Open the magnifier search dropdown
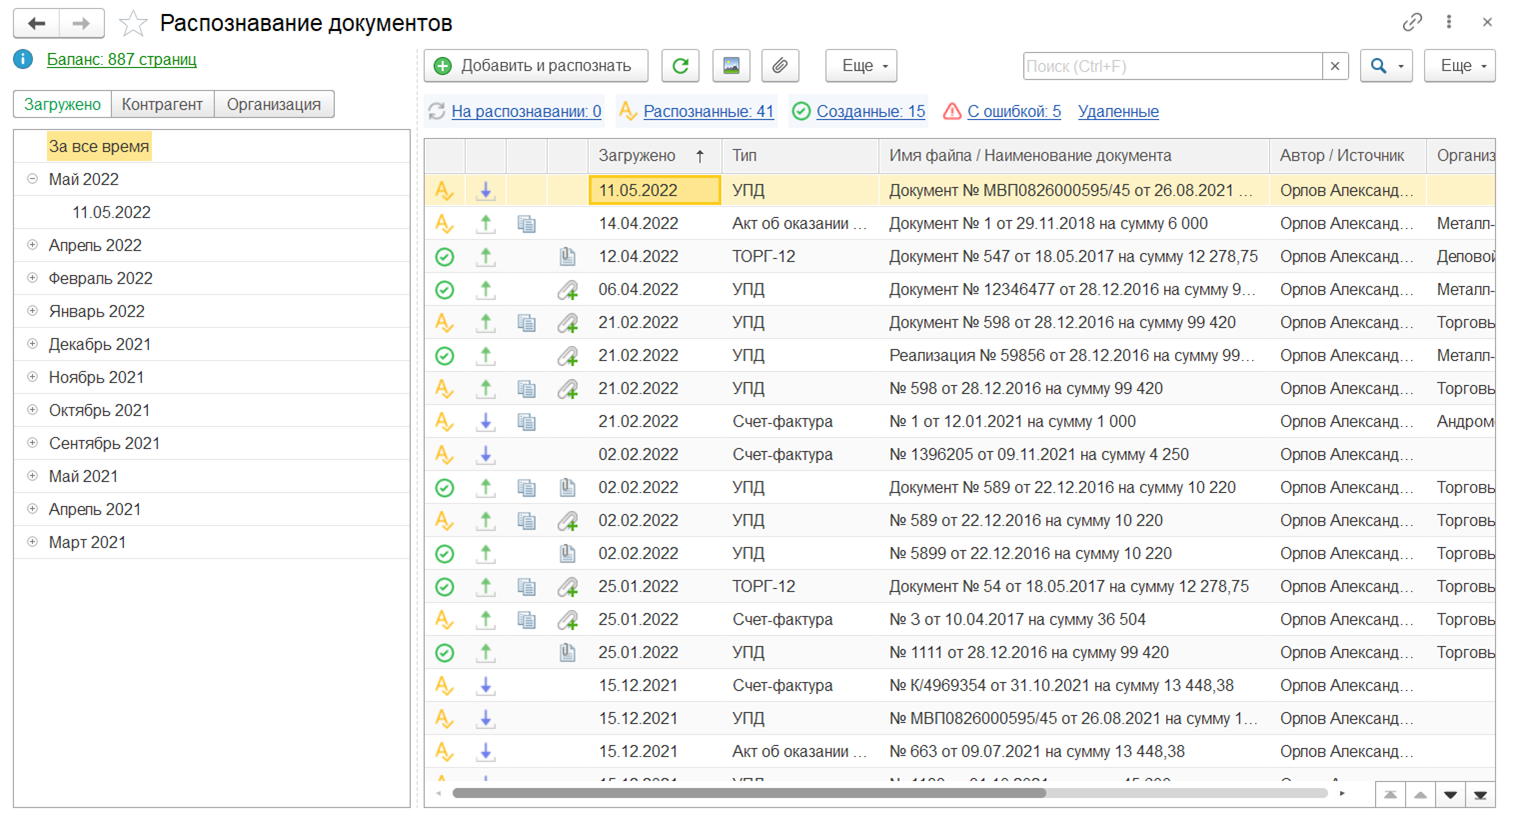This screenshot has height=818, width=1517. [1386, 66]
